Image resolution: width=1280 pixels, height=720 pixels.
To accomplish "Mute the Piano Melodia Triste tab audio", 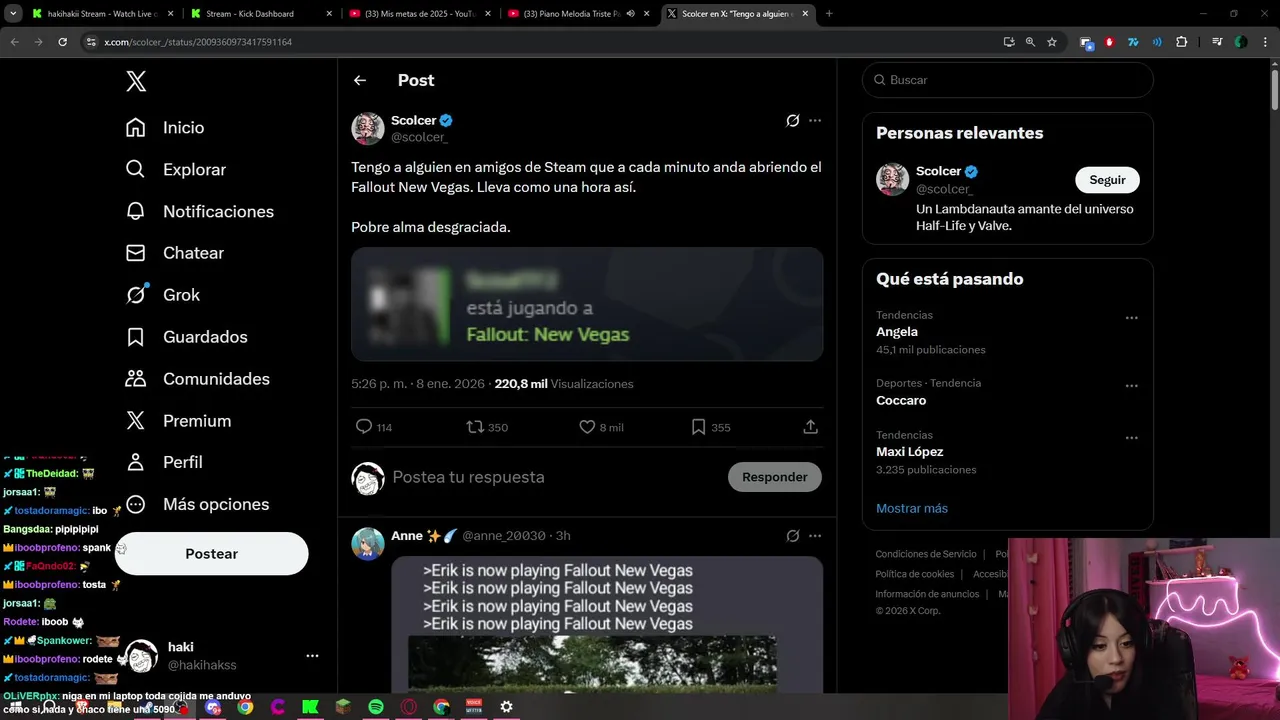I will click(x=631, y=14).
